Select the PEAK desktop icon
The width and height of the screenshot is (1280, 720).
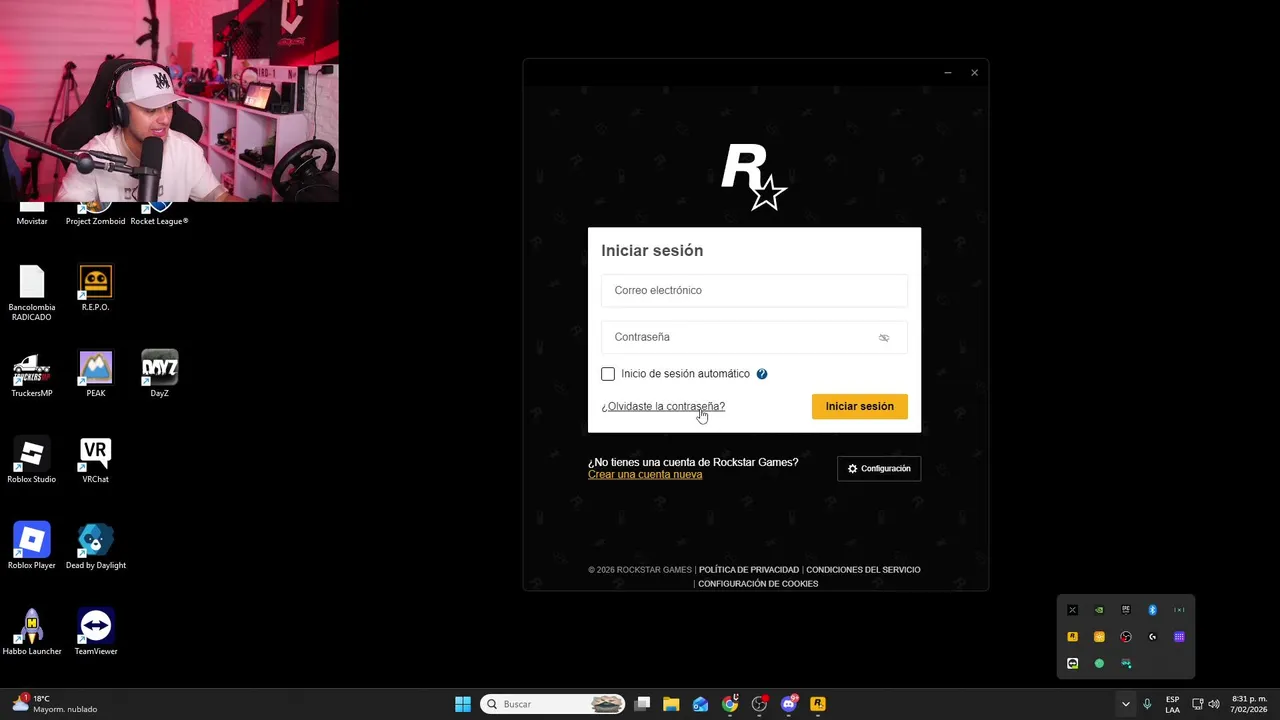[x=96, y=374]
